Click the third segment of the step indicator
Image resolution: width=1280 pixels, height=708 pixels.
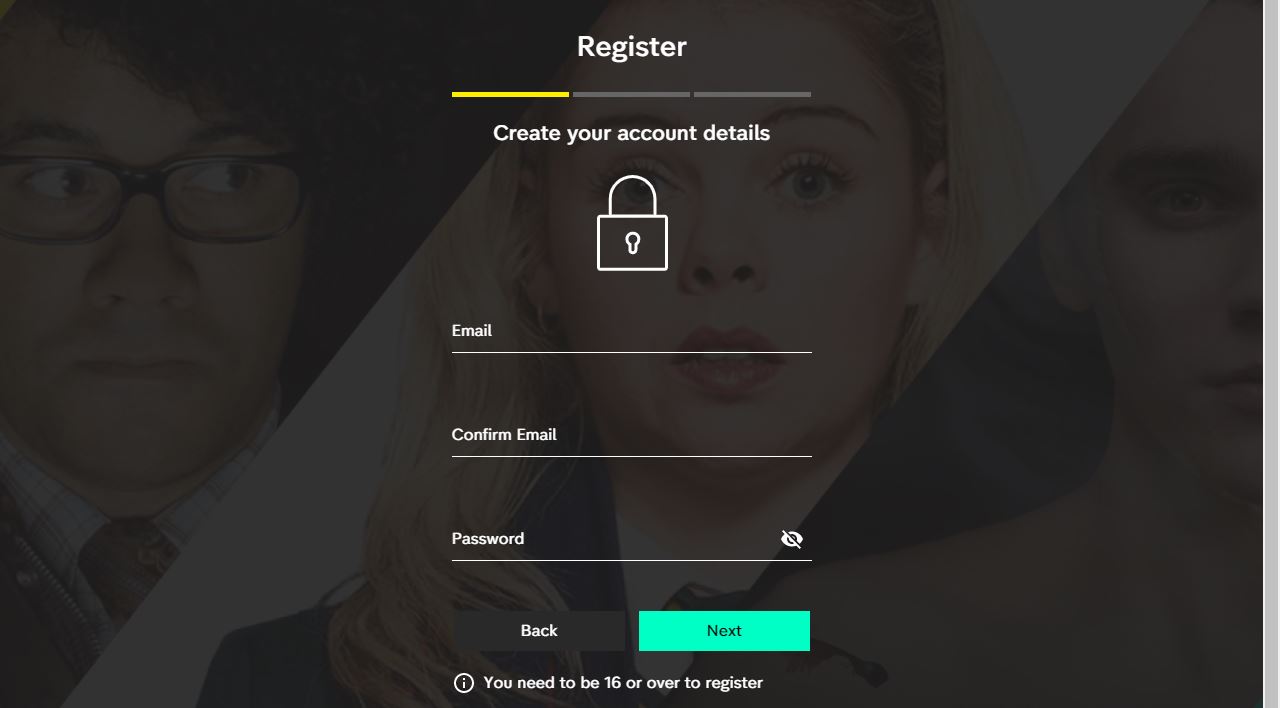pos(753,94)
